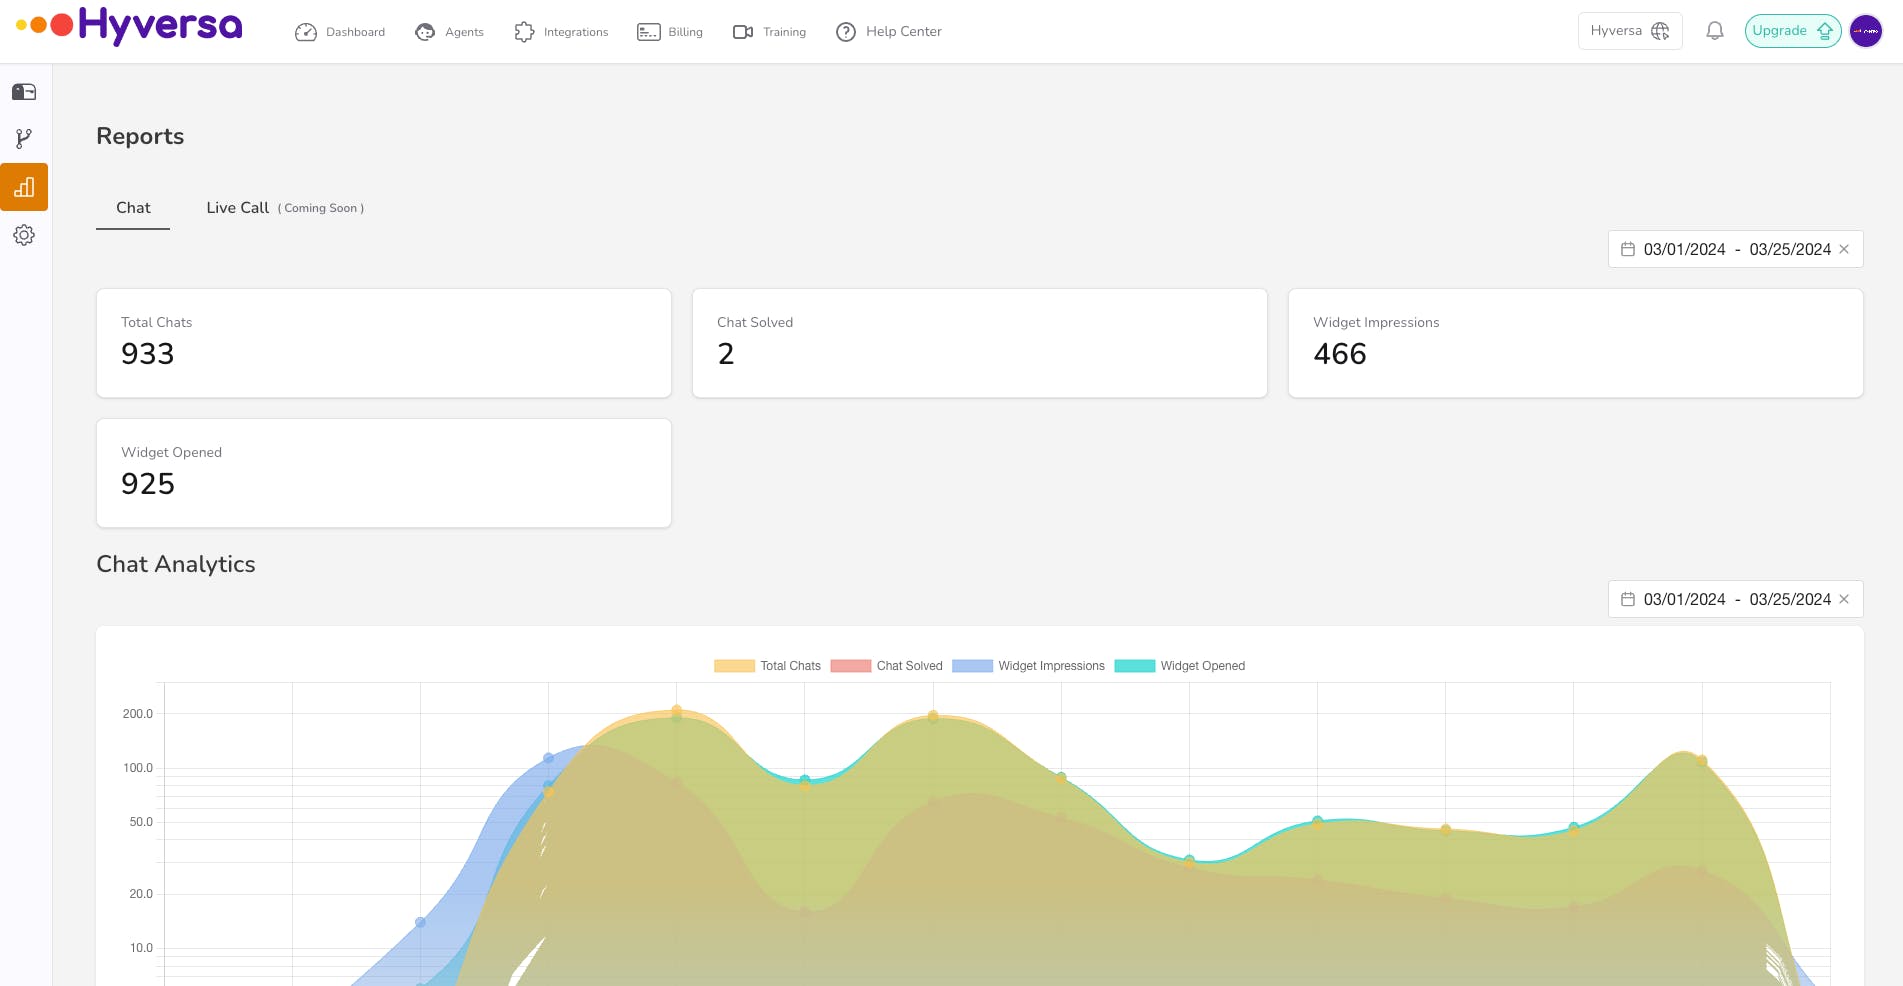Click the Chat Solved stat card
Screen dimensions: 1903x986
(980, 343)
